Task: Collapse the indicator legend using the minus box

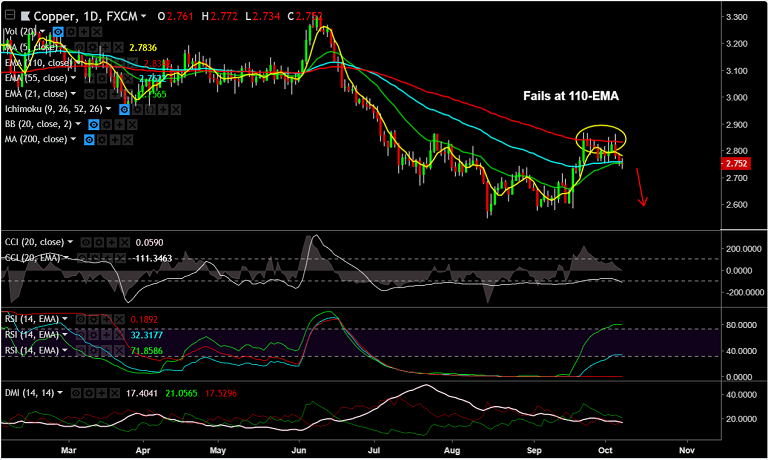Action: click(11, 17)
